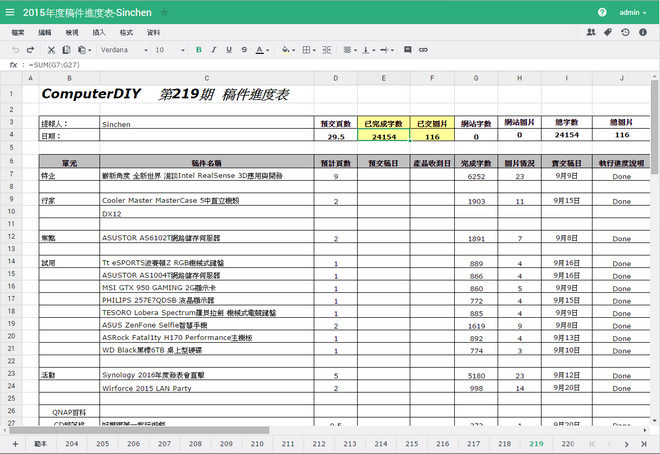Select row 7 header
Viewport: 660px width, 454px height.
click(x=11, y=174)
